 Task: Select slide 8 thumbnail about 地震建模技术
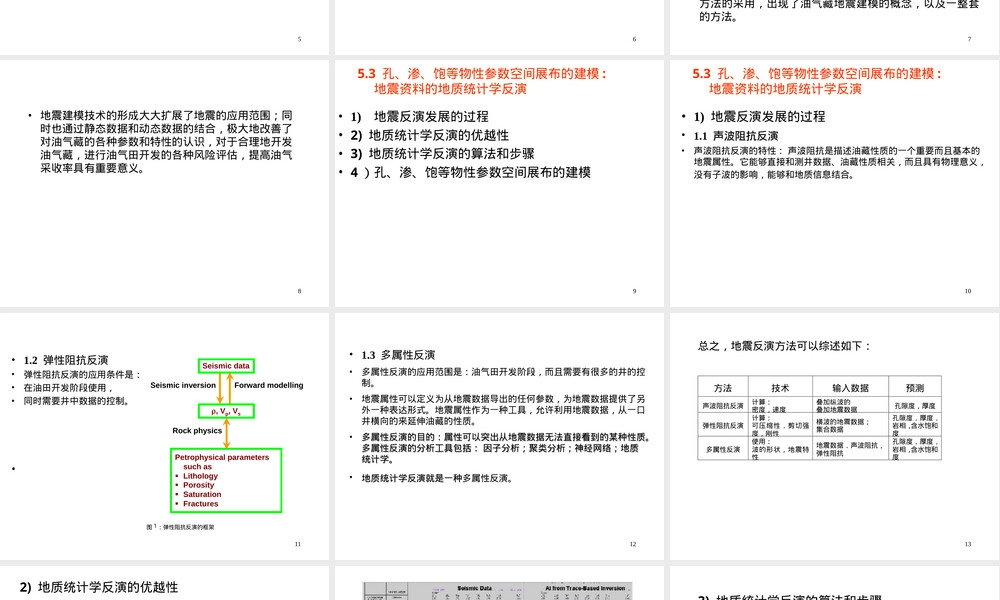(165, 183)
